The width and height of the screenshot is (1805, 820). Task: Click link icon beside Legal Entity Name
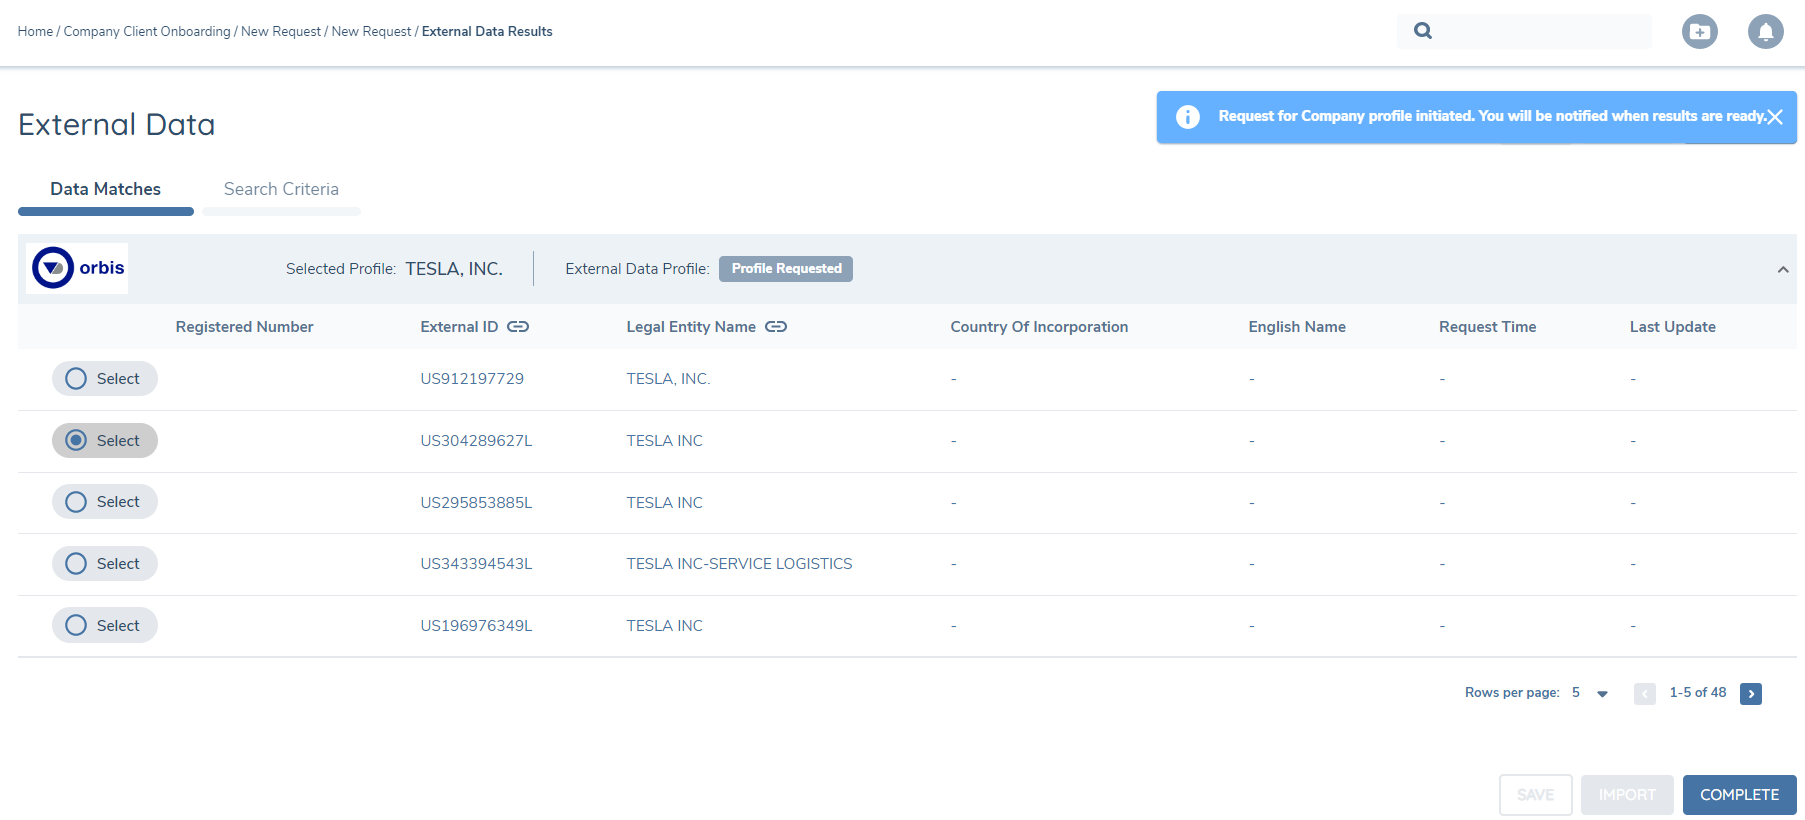pyautogui.click(x=776, y=327)
